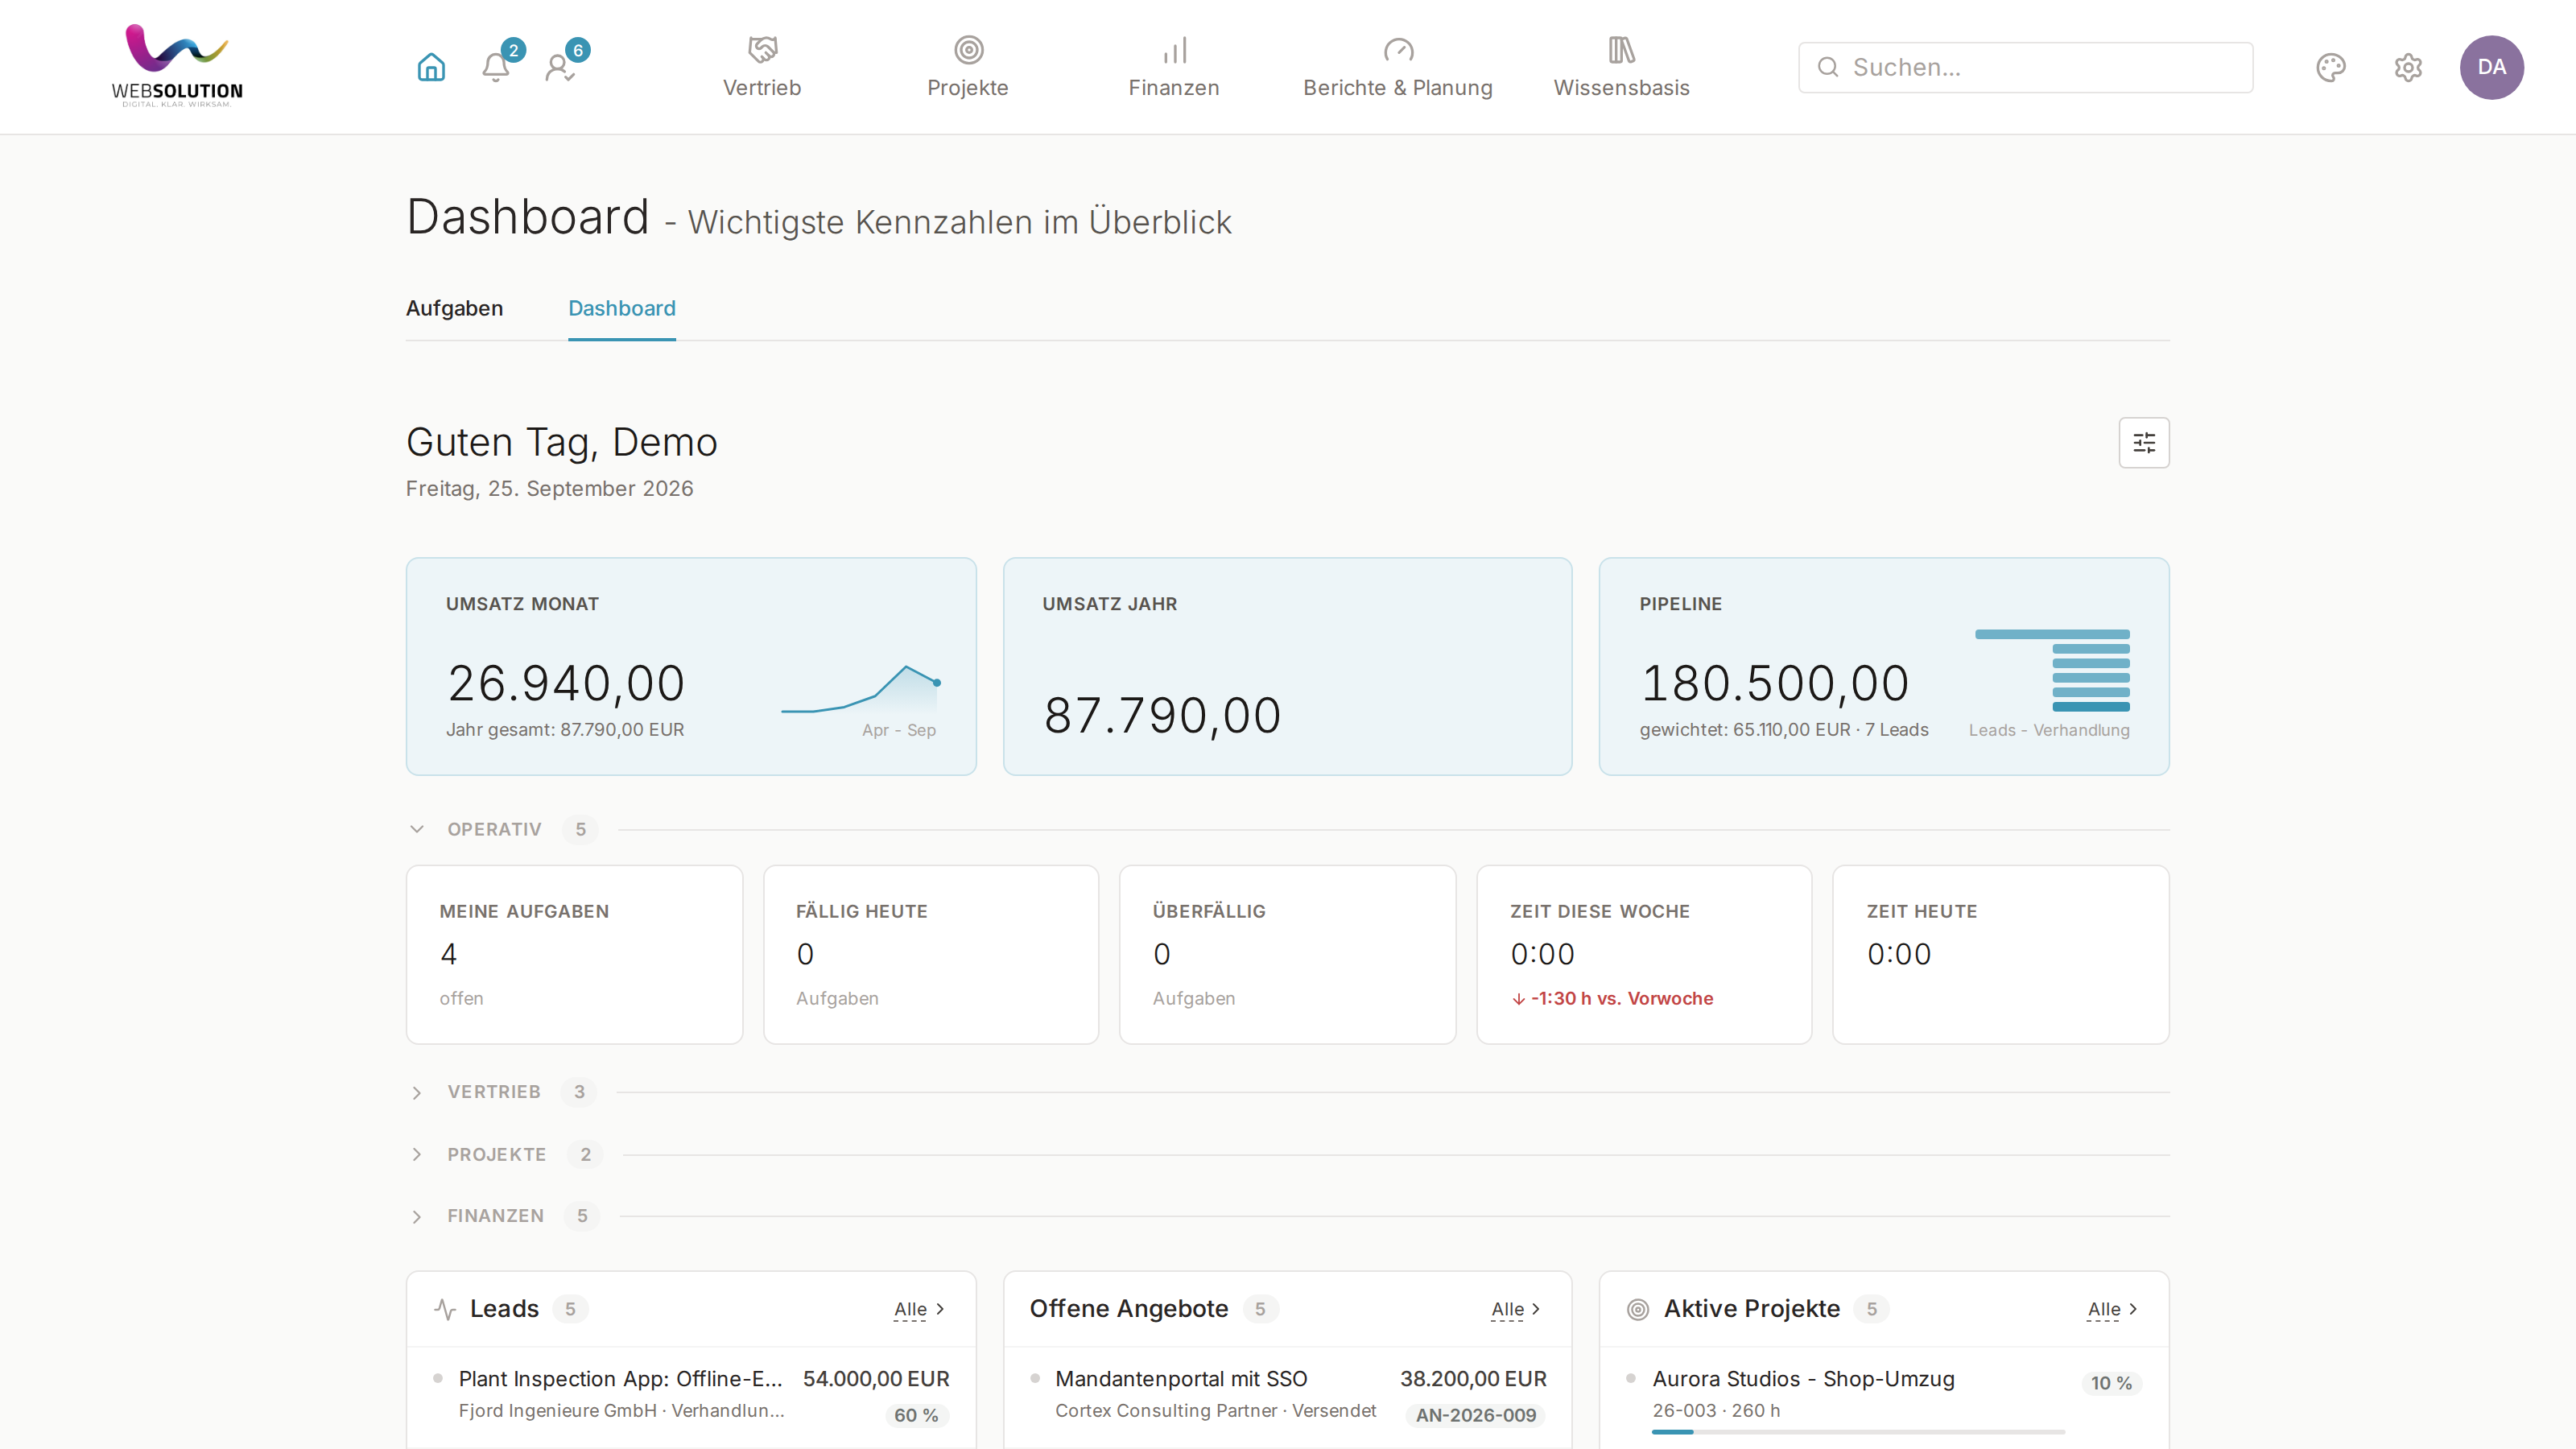Click the Umsatz Monat sparkline chart

click(860, 689)
